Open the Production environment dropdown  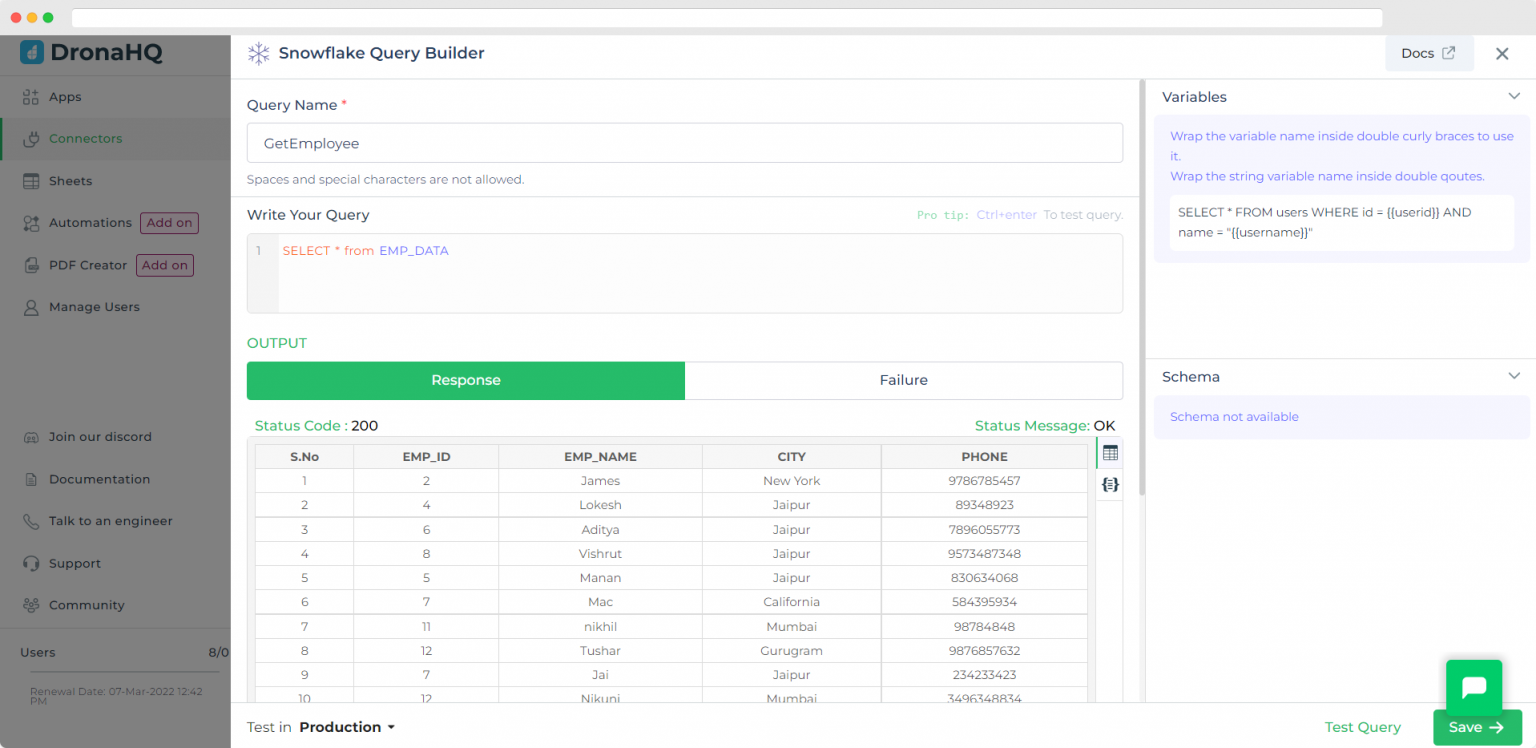click(x=347, y=727)
